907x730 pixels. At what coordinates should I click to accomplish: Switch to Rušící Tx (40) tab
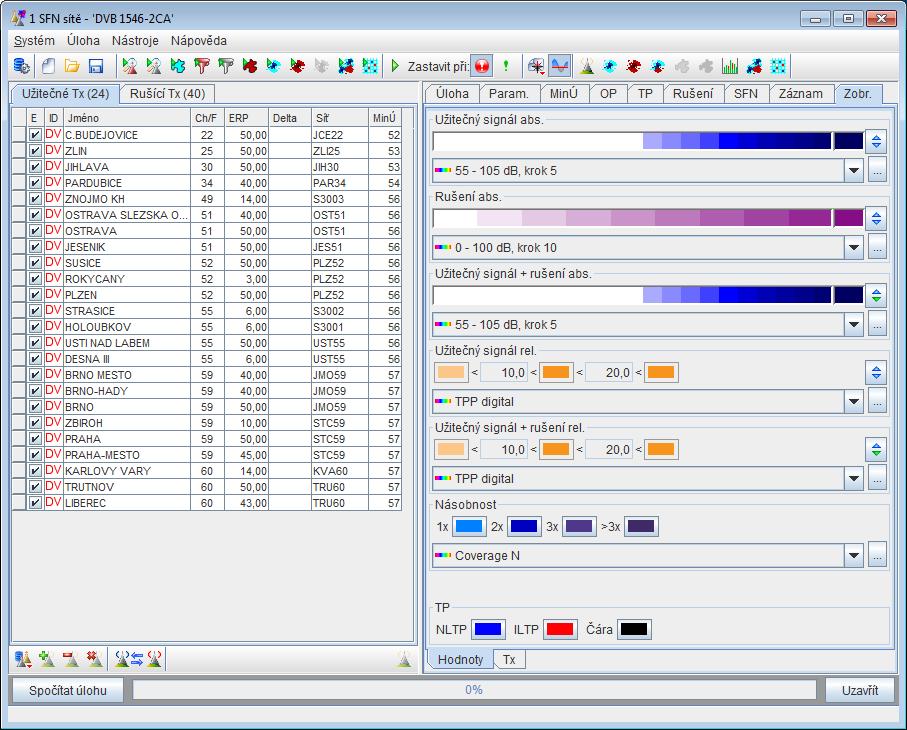pos(167,94)
